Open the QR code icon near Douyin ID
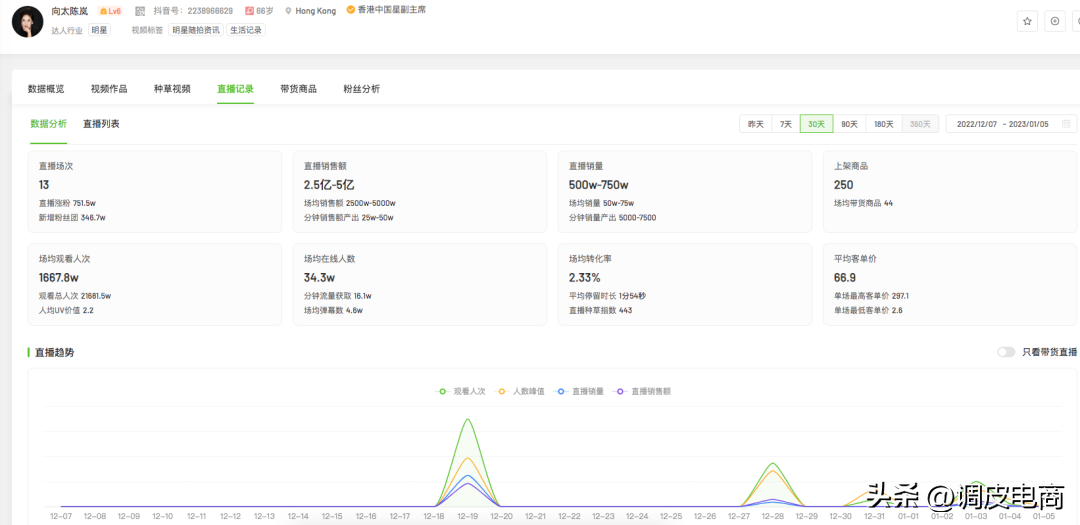 tap(141, 11)
